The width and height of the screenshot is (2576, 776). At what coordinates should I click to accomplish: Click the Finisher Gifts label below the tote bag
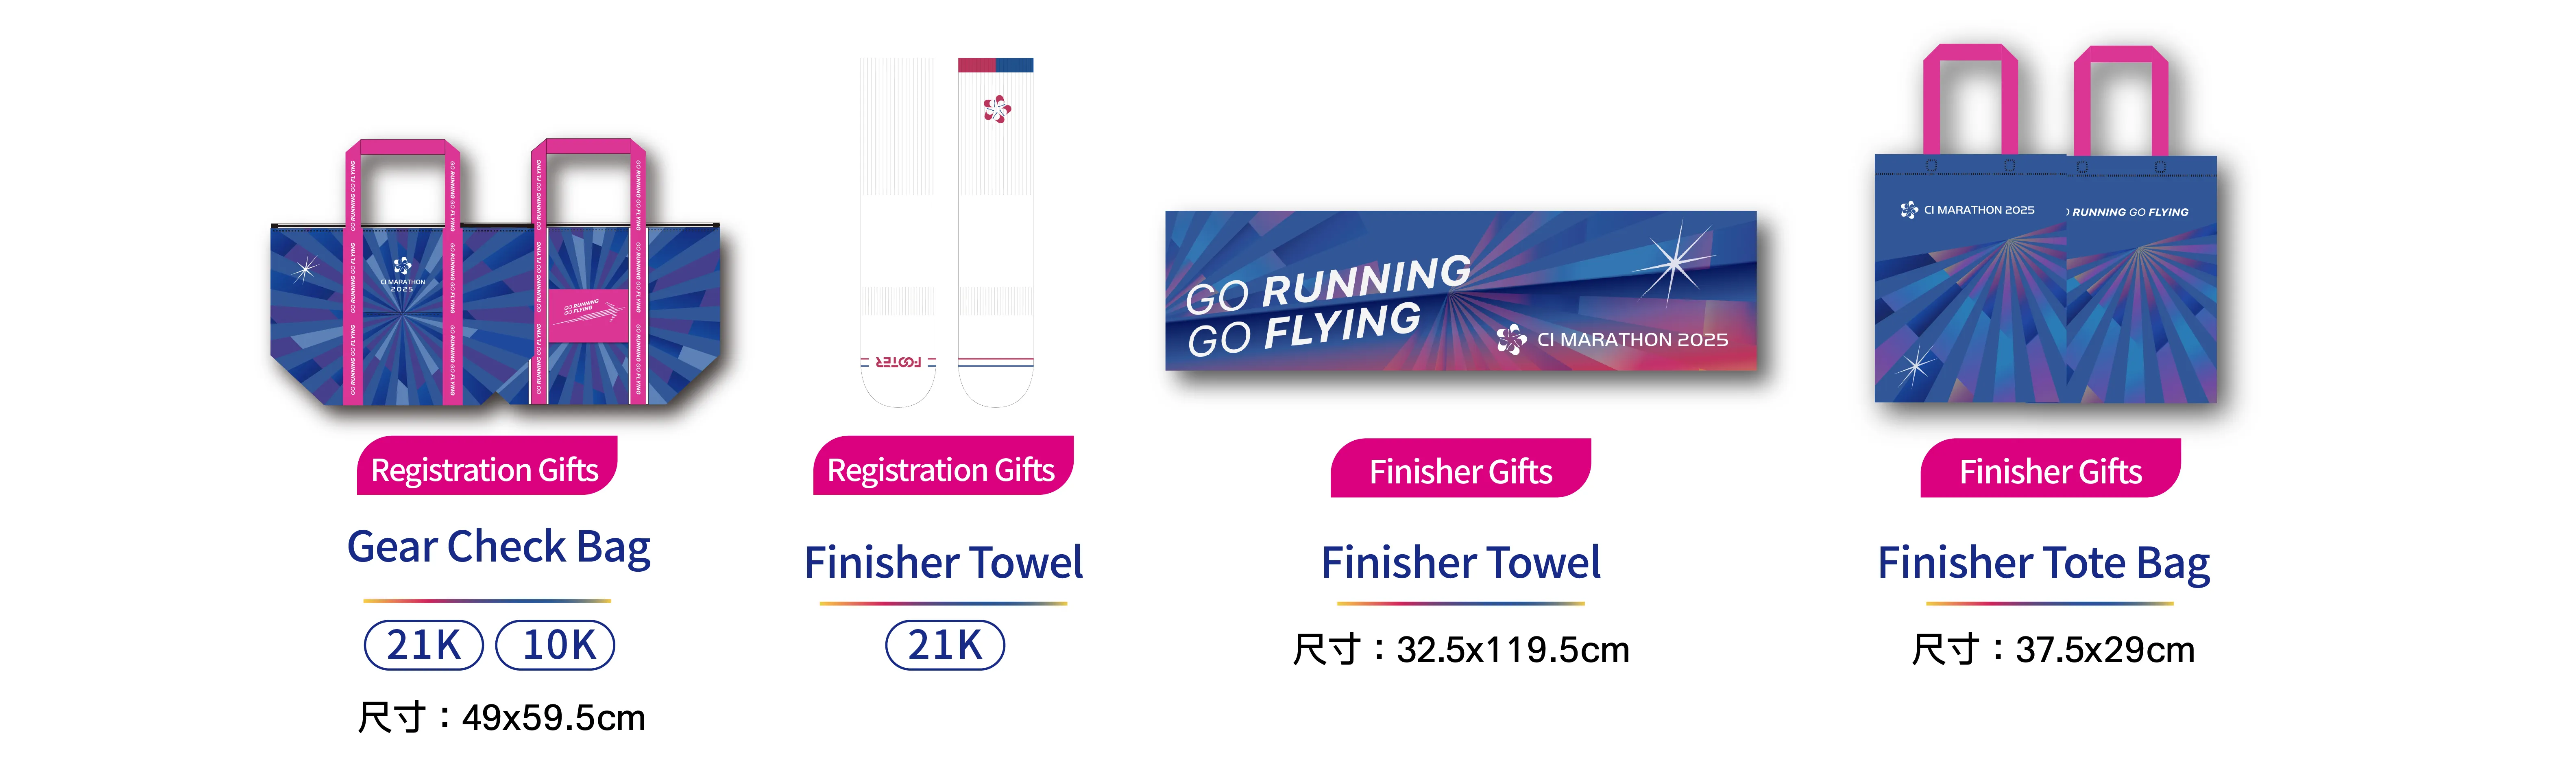(x=2050, y=469)
